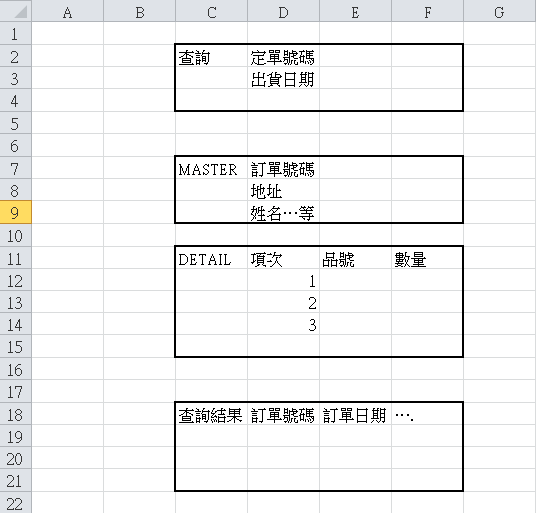Select the cell with value 1
The height and width of the screenshot is (513, 536).
coord(283,280)
